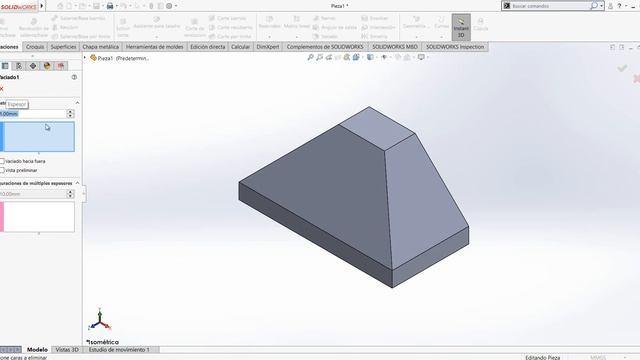Viewport: 640px width, 360px height.
Task: Click the Hide/Show Items icon
Action: 384,58
